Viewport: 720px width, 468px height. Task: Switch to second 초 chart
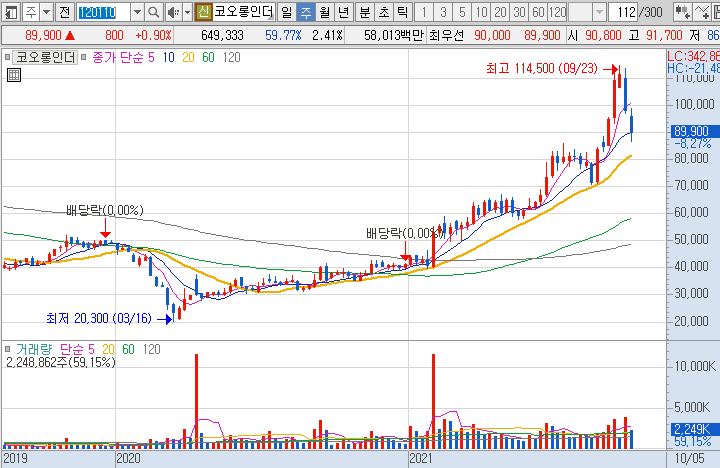click(383, 12)
